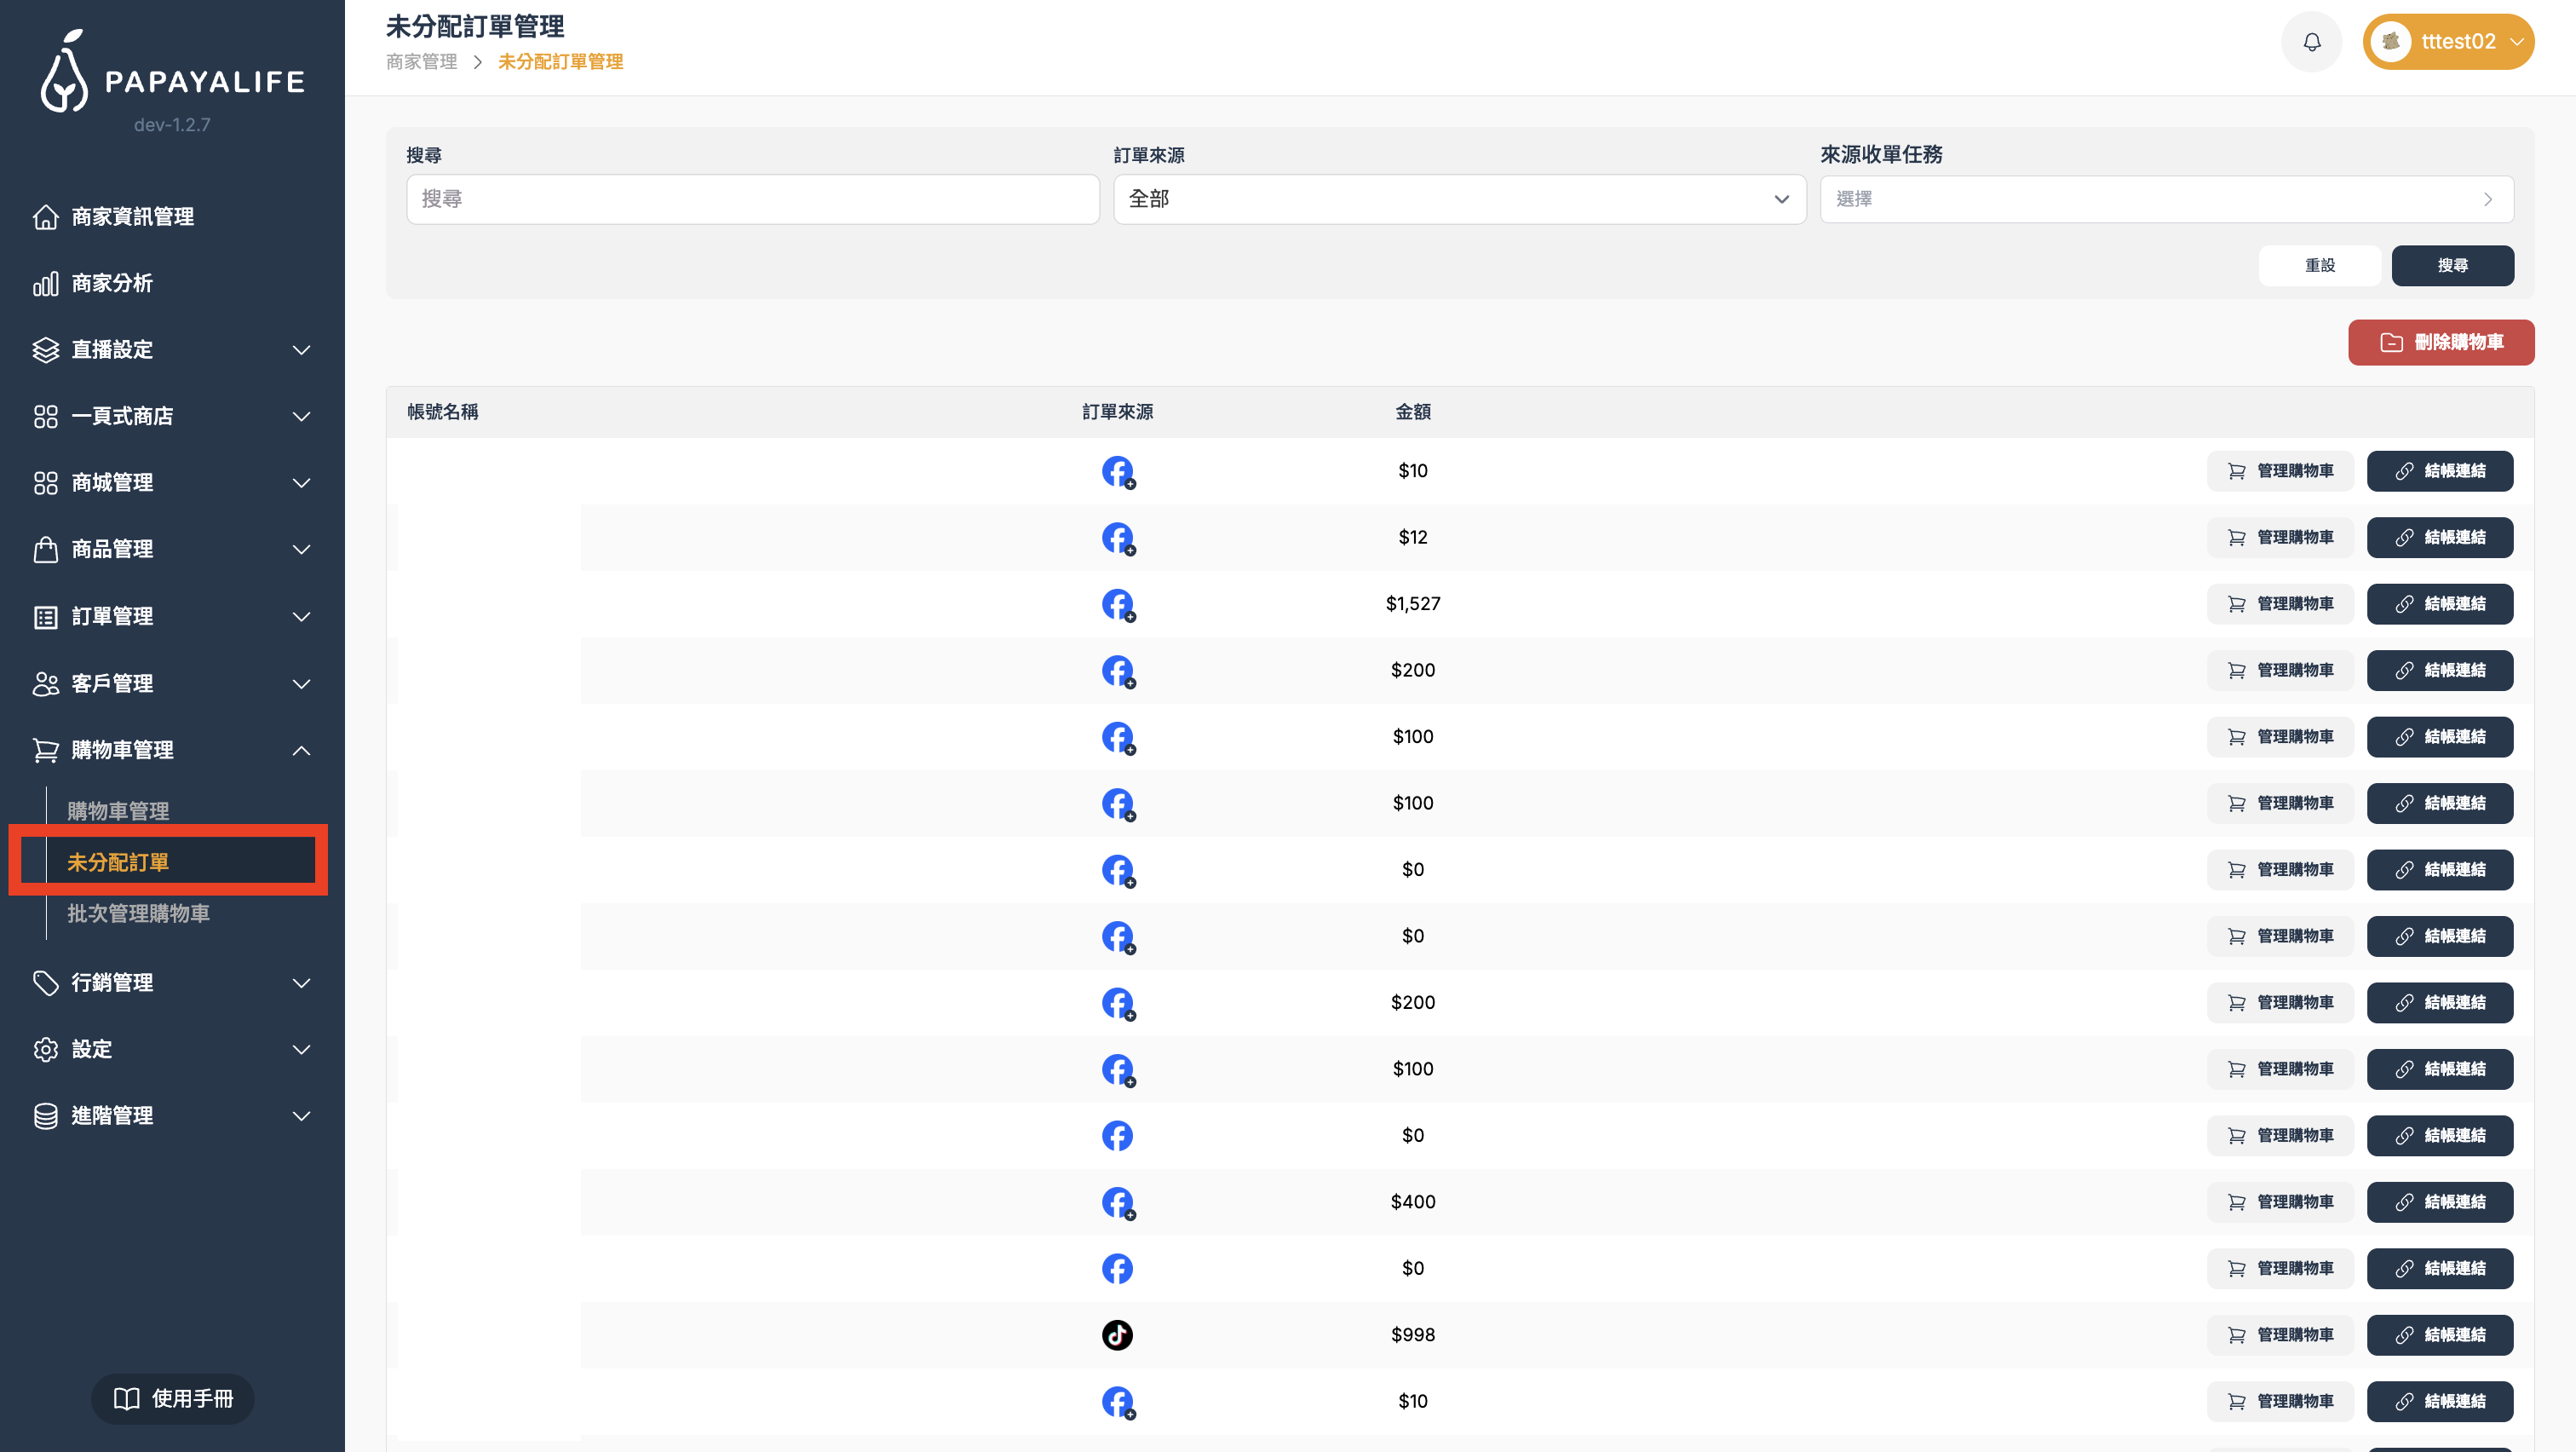Click the 商家分析 bar chart icon
2576x1452 pixels.
[45, 284]
